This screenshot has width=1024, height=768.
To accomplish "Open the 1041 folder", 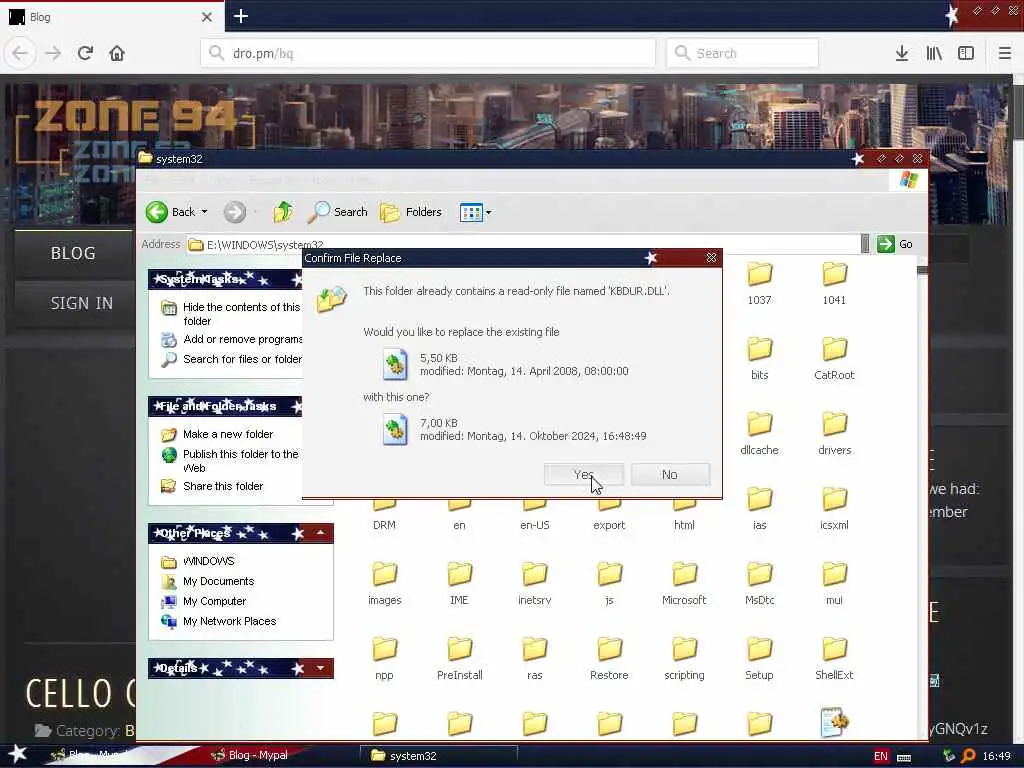I will point(834,283).
